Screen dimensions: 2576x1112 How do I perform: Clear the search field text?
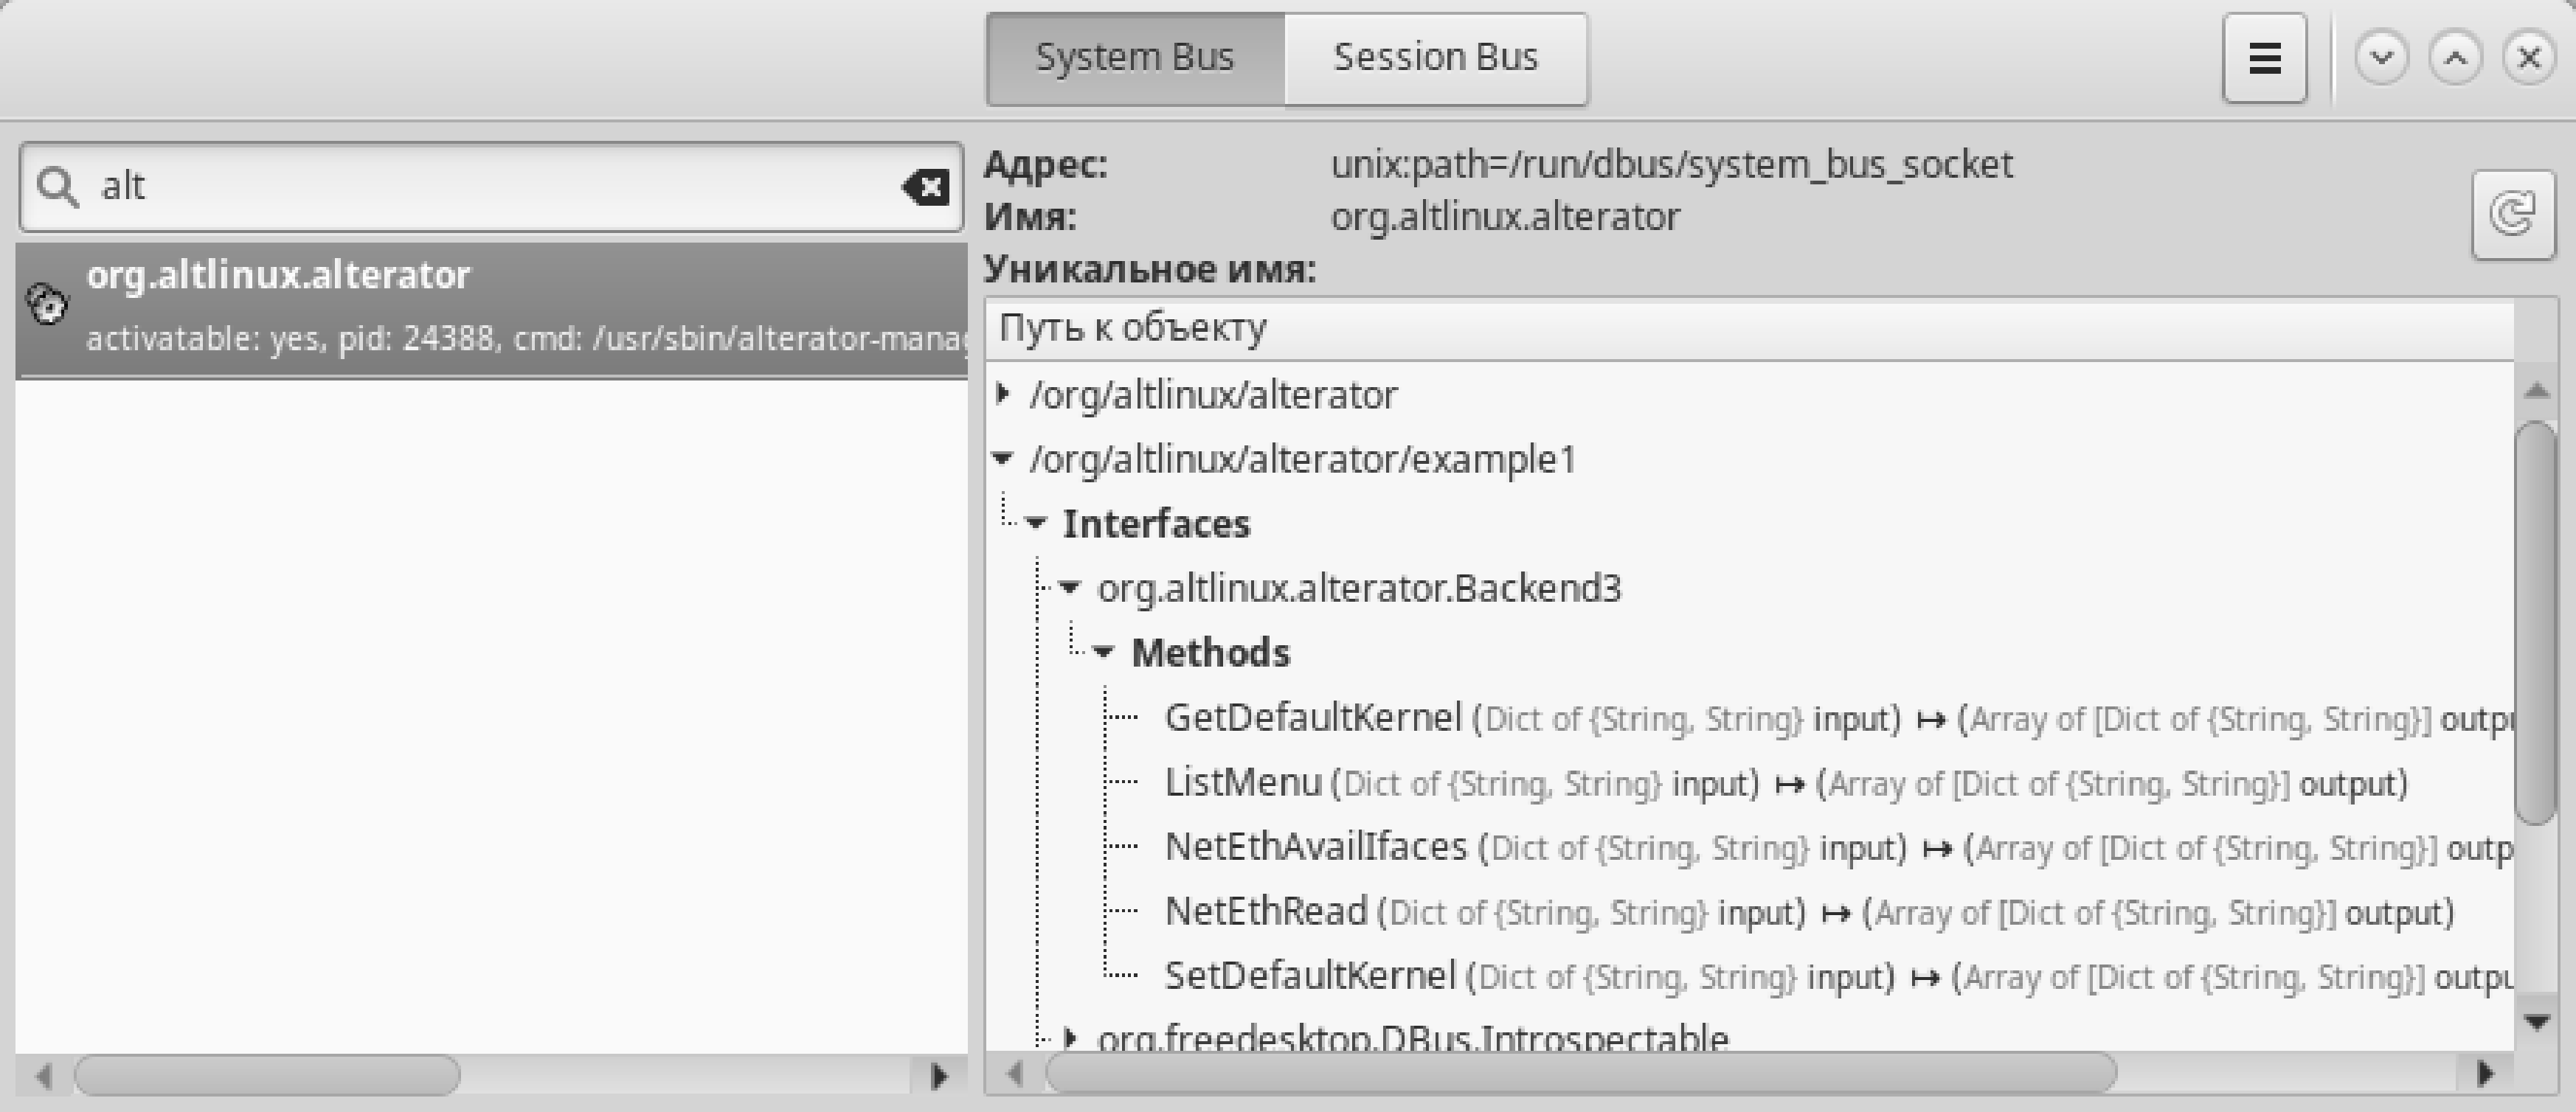coord(926,187)
